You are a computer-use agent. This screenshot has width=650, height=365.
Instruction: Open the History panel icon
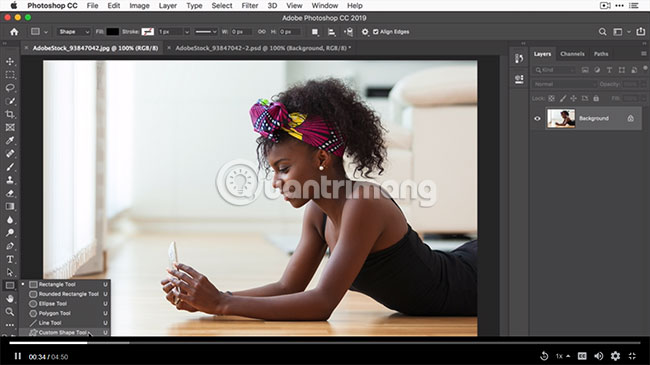click(519, 58)
